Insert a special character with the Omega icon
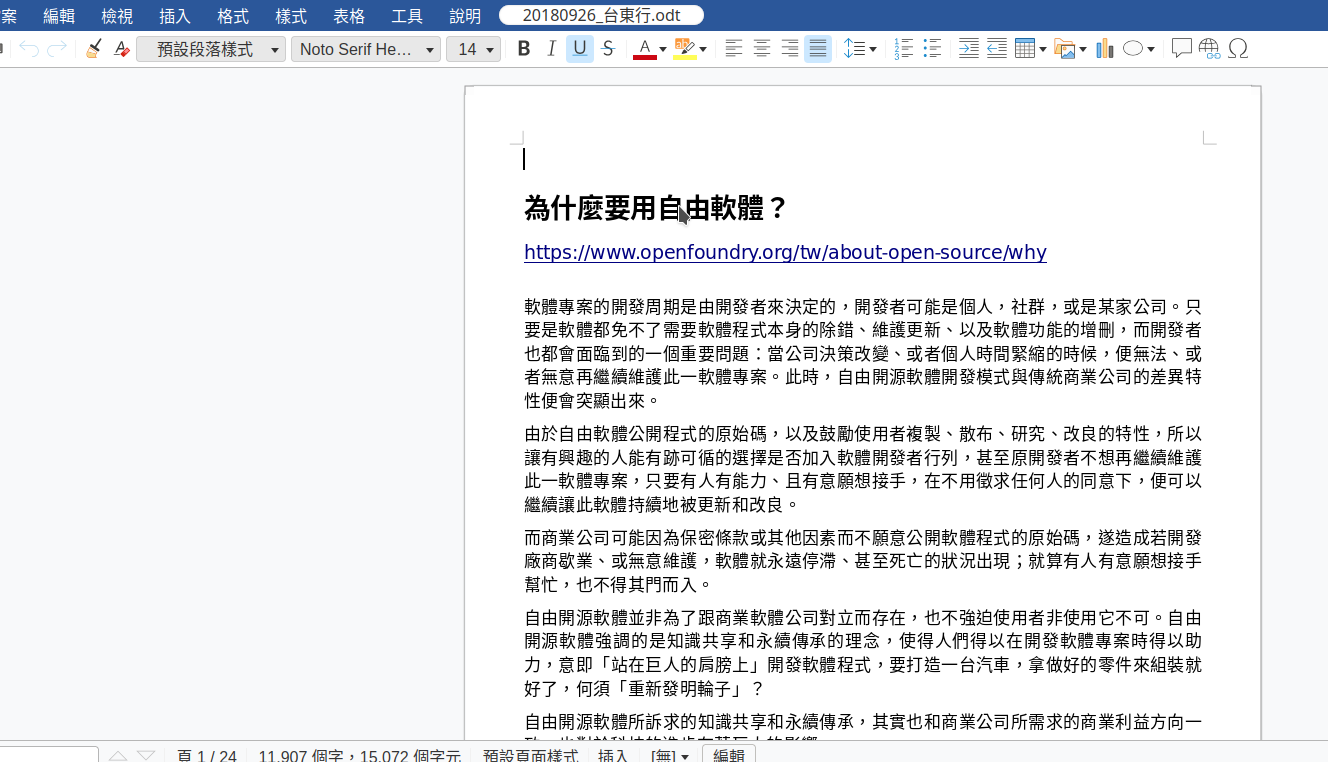This screenshot has width=1328, height=762. [1238, 49]
